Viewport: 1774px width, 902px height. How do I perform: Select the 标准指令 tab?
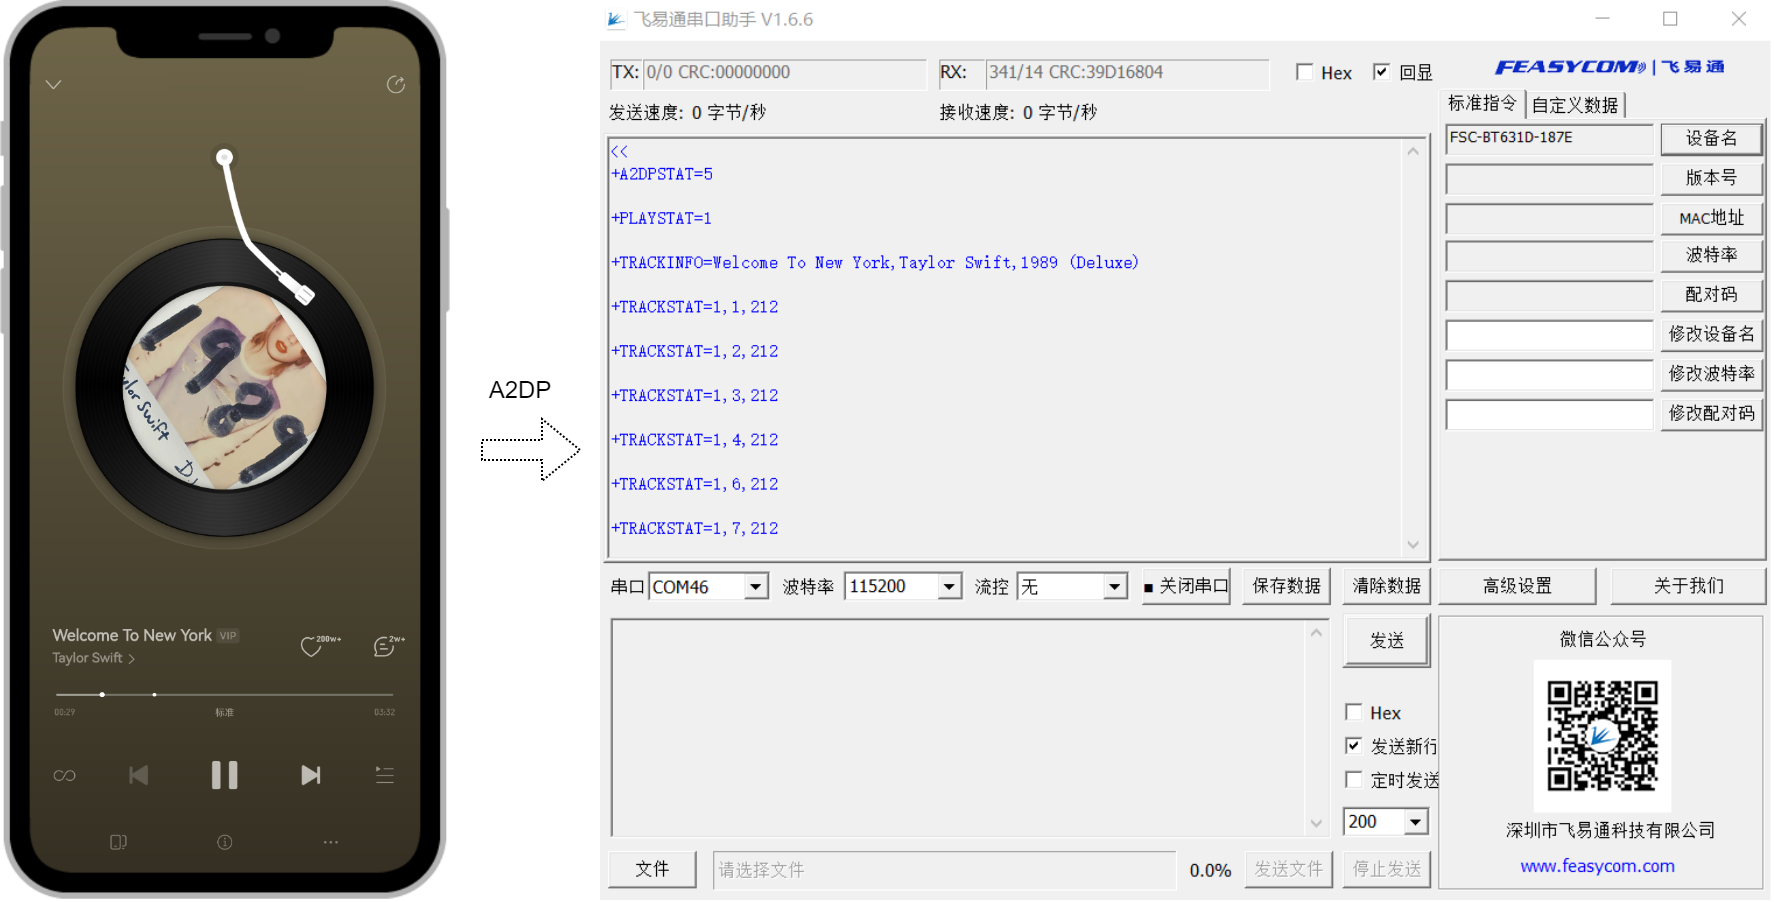click(x=1482, y=104)
